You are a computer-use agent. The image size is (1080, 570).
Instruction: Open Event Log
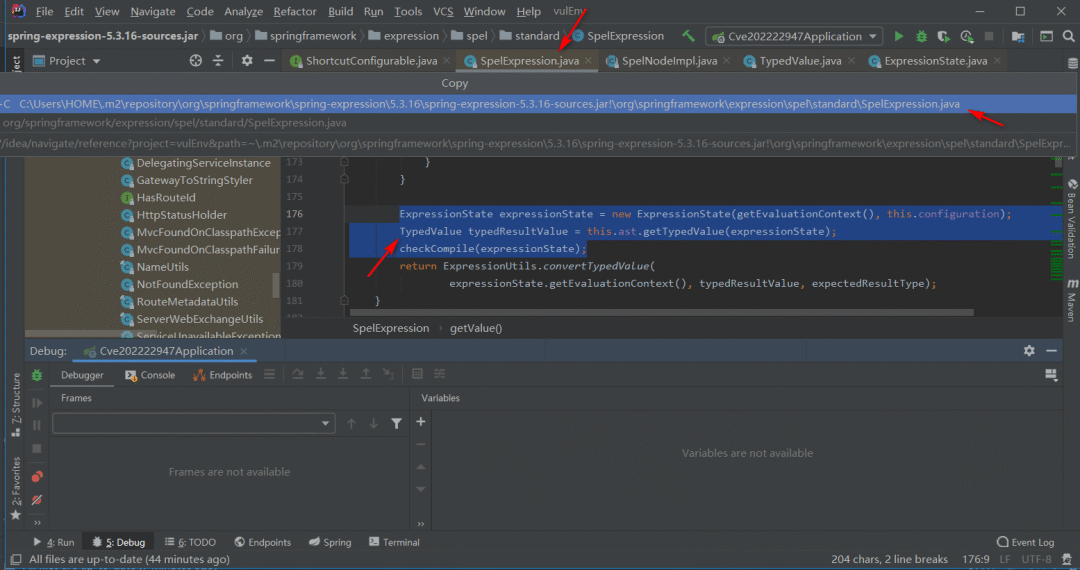point(1026,542)
